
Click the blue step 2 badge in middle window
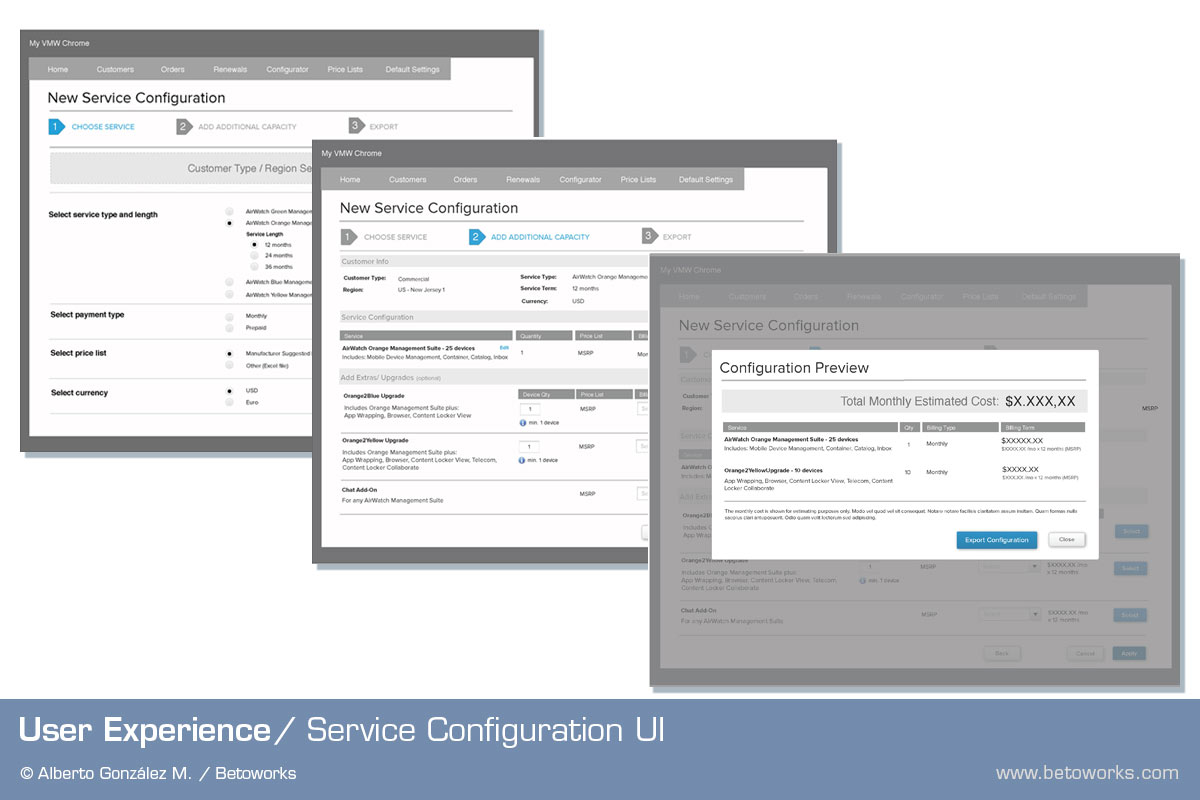[x=477, y=237]
